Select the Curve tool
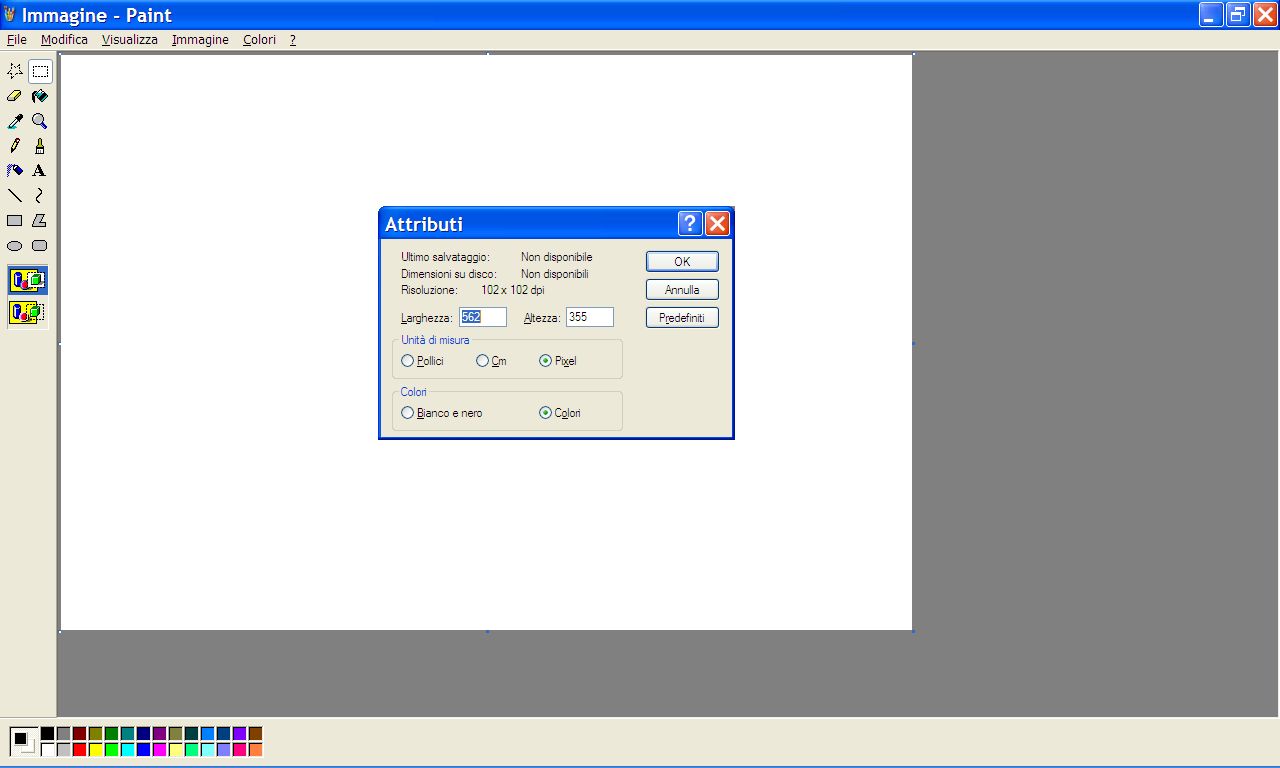1280x768 pixels. click(x=40, y=196)
